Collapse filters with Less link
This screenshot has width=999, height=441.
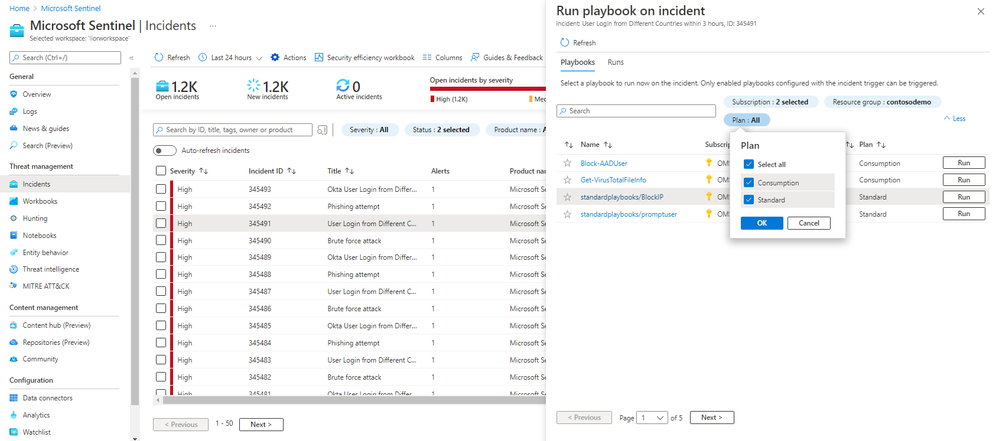[x=954, y=119]
